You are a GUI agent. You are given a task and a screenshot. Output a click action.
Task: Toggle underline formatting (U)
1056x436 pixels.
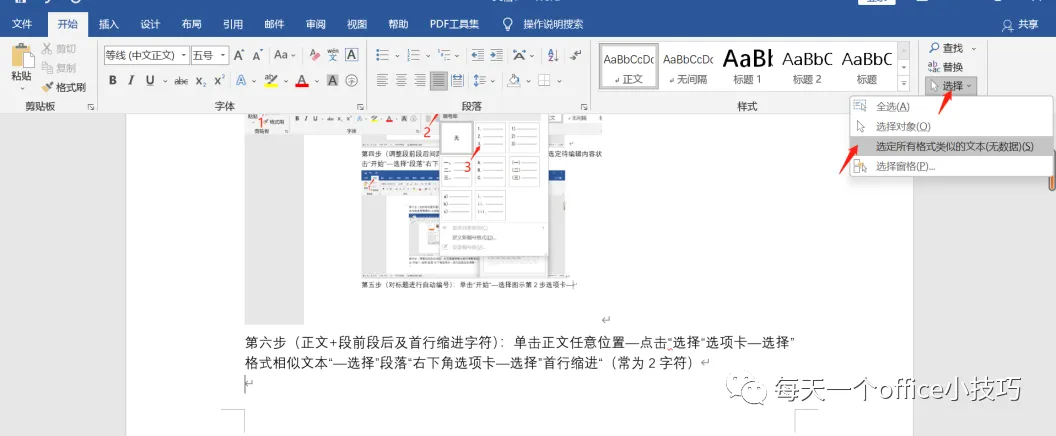pyautogui.click(x=149, y=81)
